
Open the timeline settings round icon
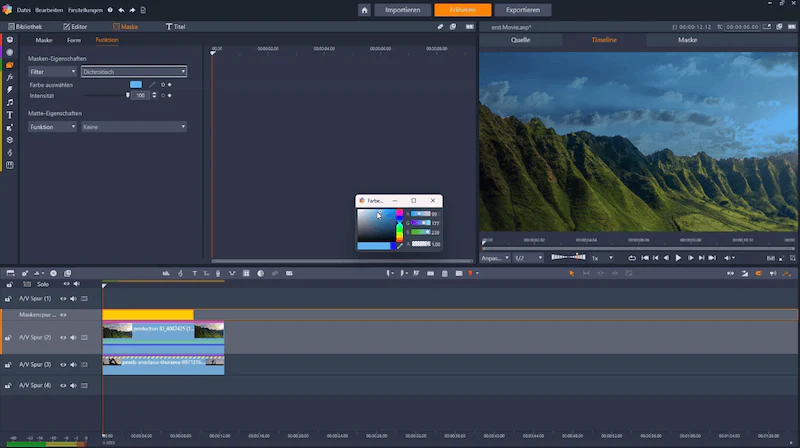54,273
